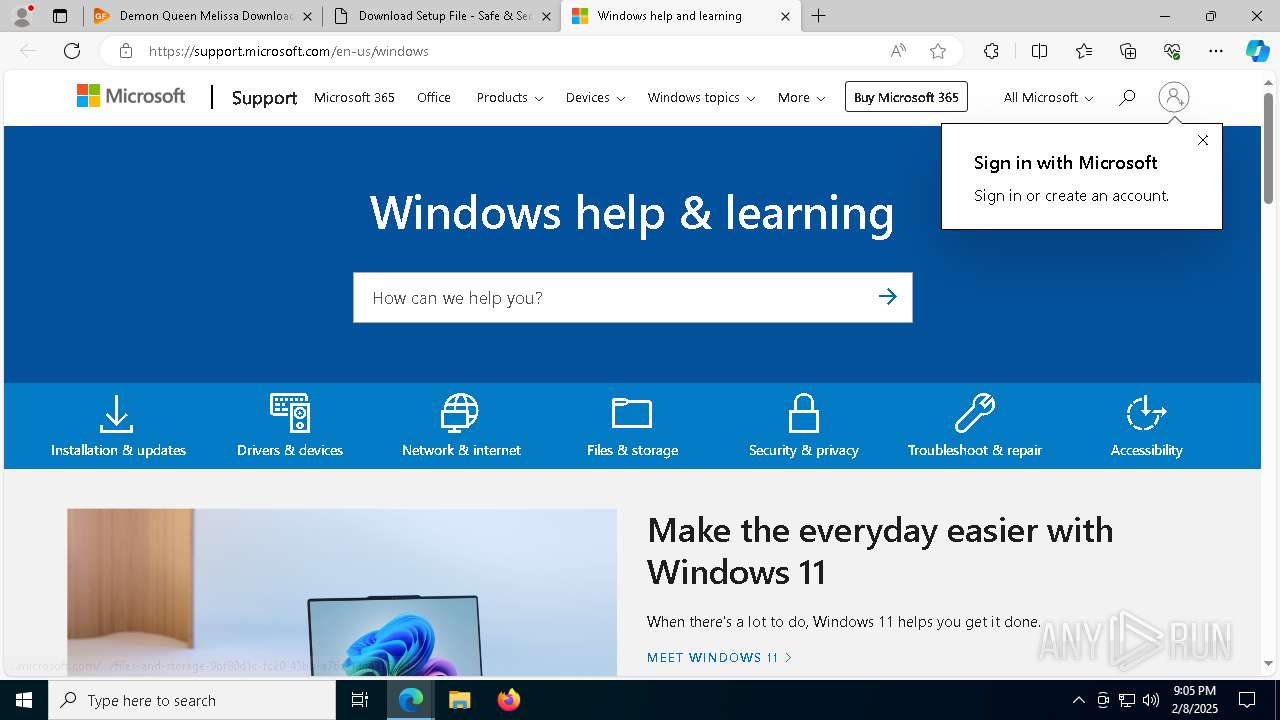Go to Support home link
The image size is (1280, 720).
(264, 97)
